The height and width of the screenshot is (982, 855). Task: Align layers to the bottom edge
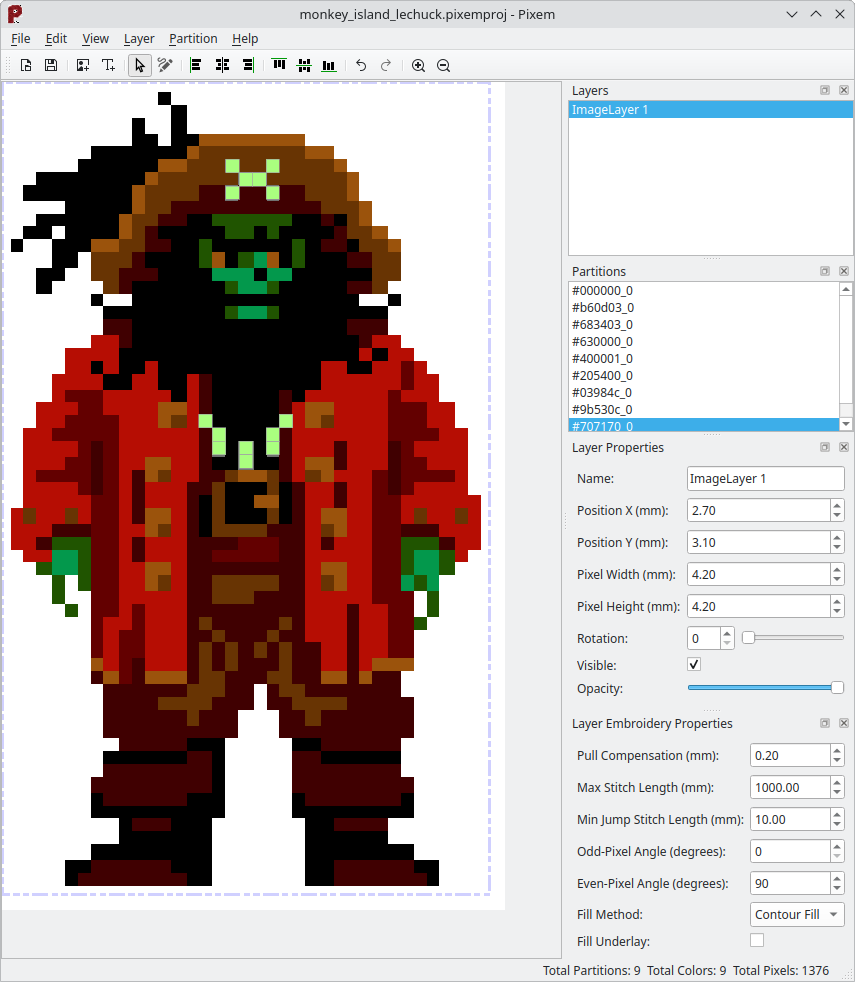click(x=329, y=65)
